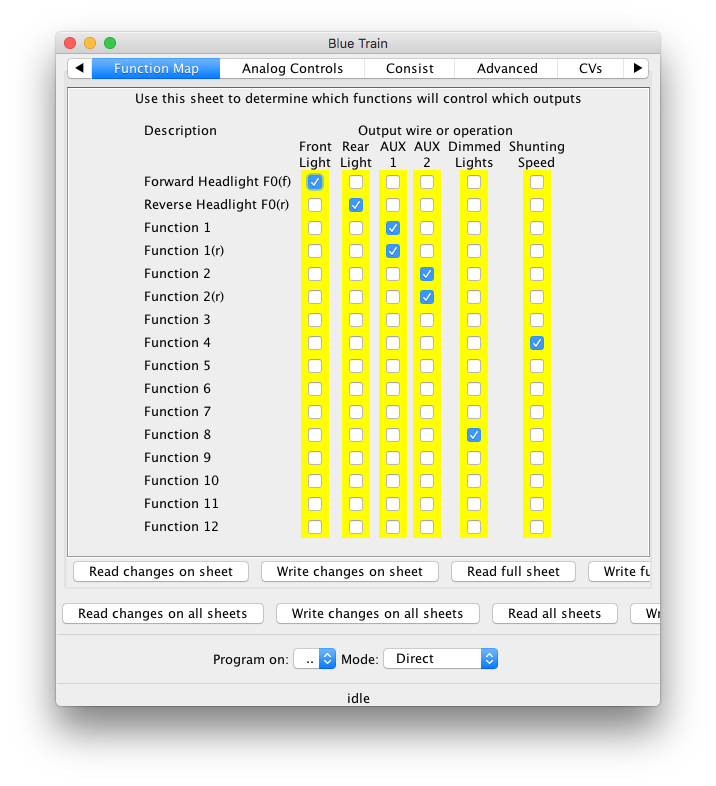Click Read changes on sheet button
The height and width of the screenshot is (786, 716).
pos(161,572)
